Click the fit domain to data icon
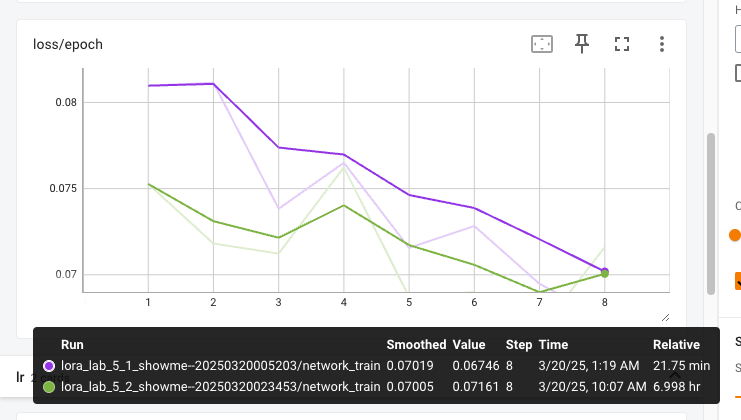This screenshot has height=420, width=741. click(541, 44)
